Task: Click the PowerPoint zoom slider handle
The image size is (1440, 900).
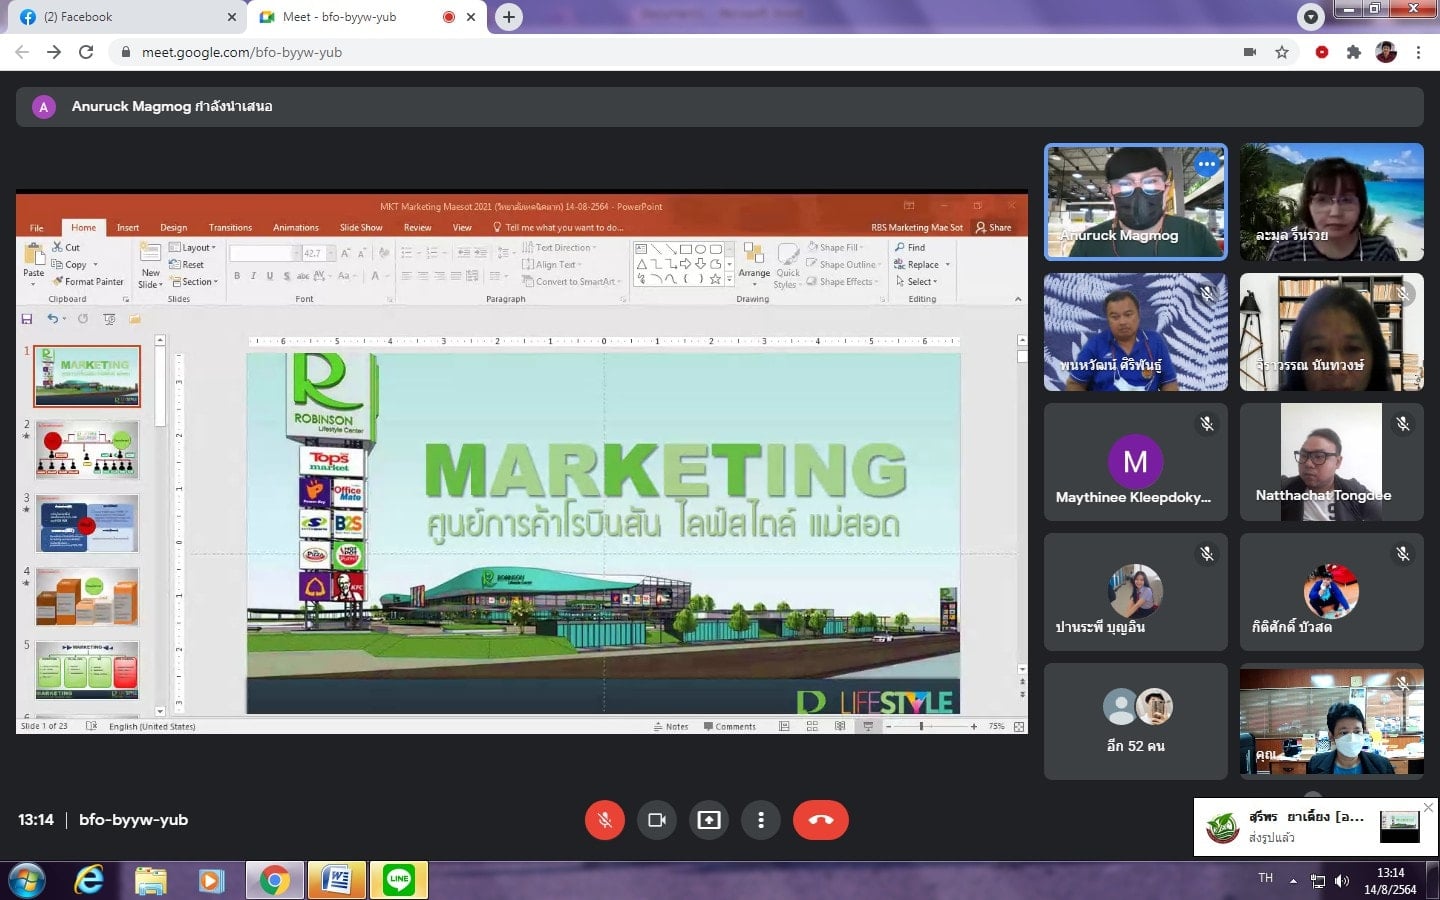Action: point(921,727)
